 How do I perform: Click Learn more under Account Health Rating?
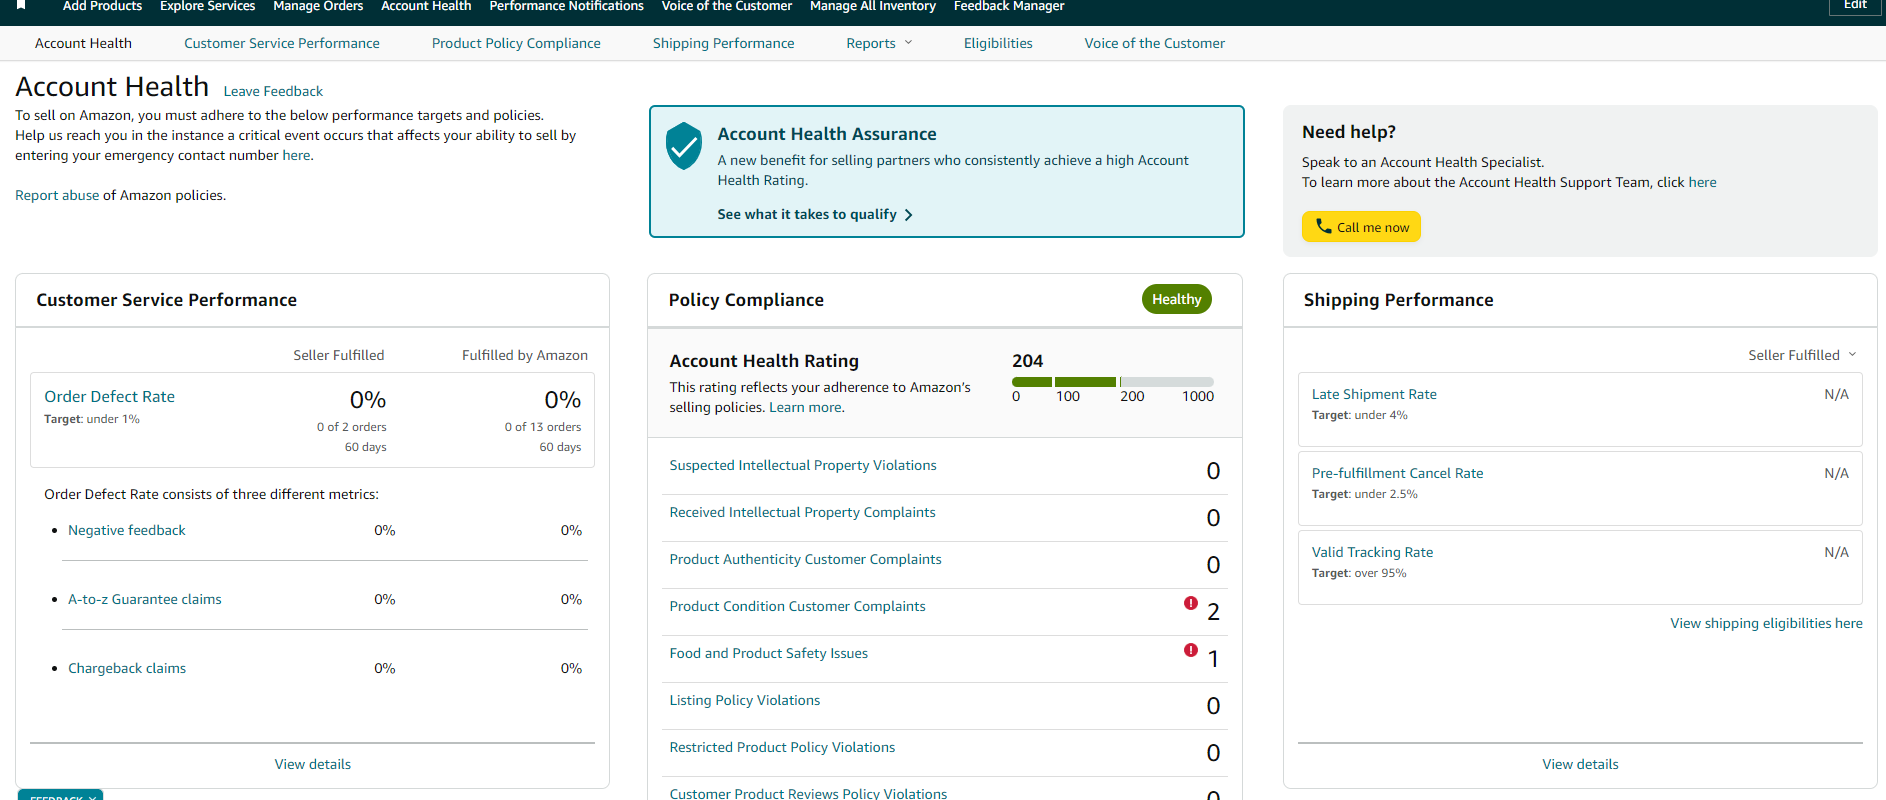point(806,407)
